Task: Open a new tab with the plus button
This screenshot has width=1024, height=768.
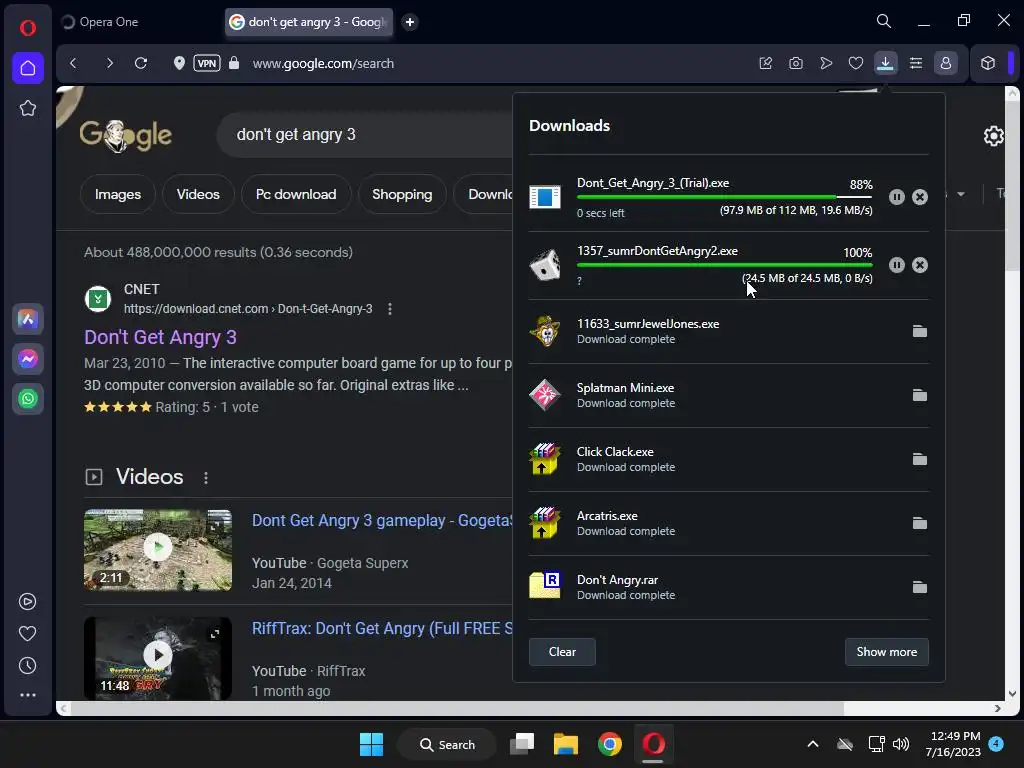Action: pyautogui.click(x=409, y=22)
